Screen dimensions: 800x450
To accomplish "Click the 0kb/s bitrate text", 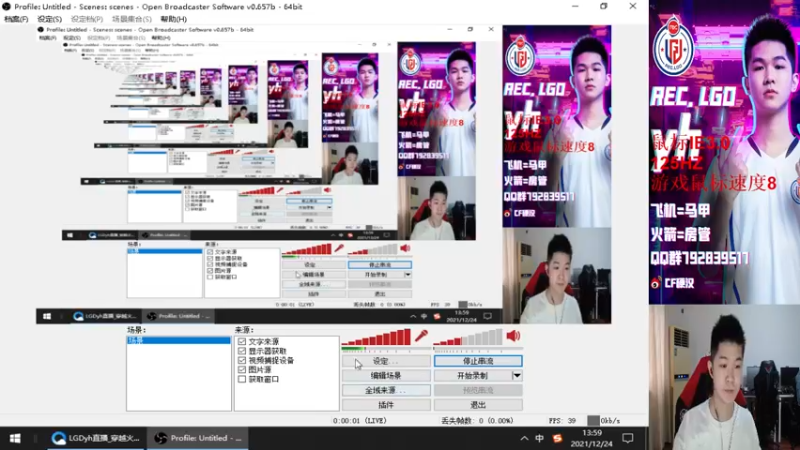I will coord(610,421).
